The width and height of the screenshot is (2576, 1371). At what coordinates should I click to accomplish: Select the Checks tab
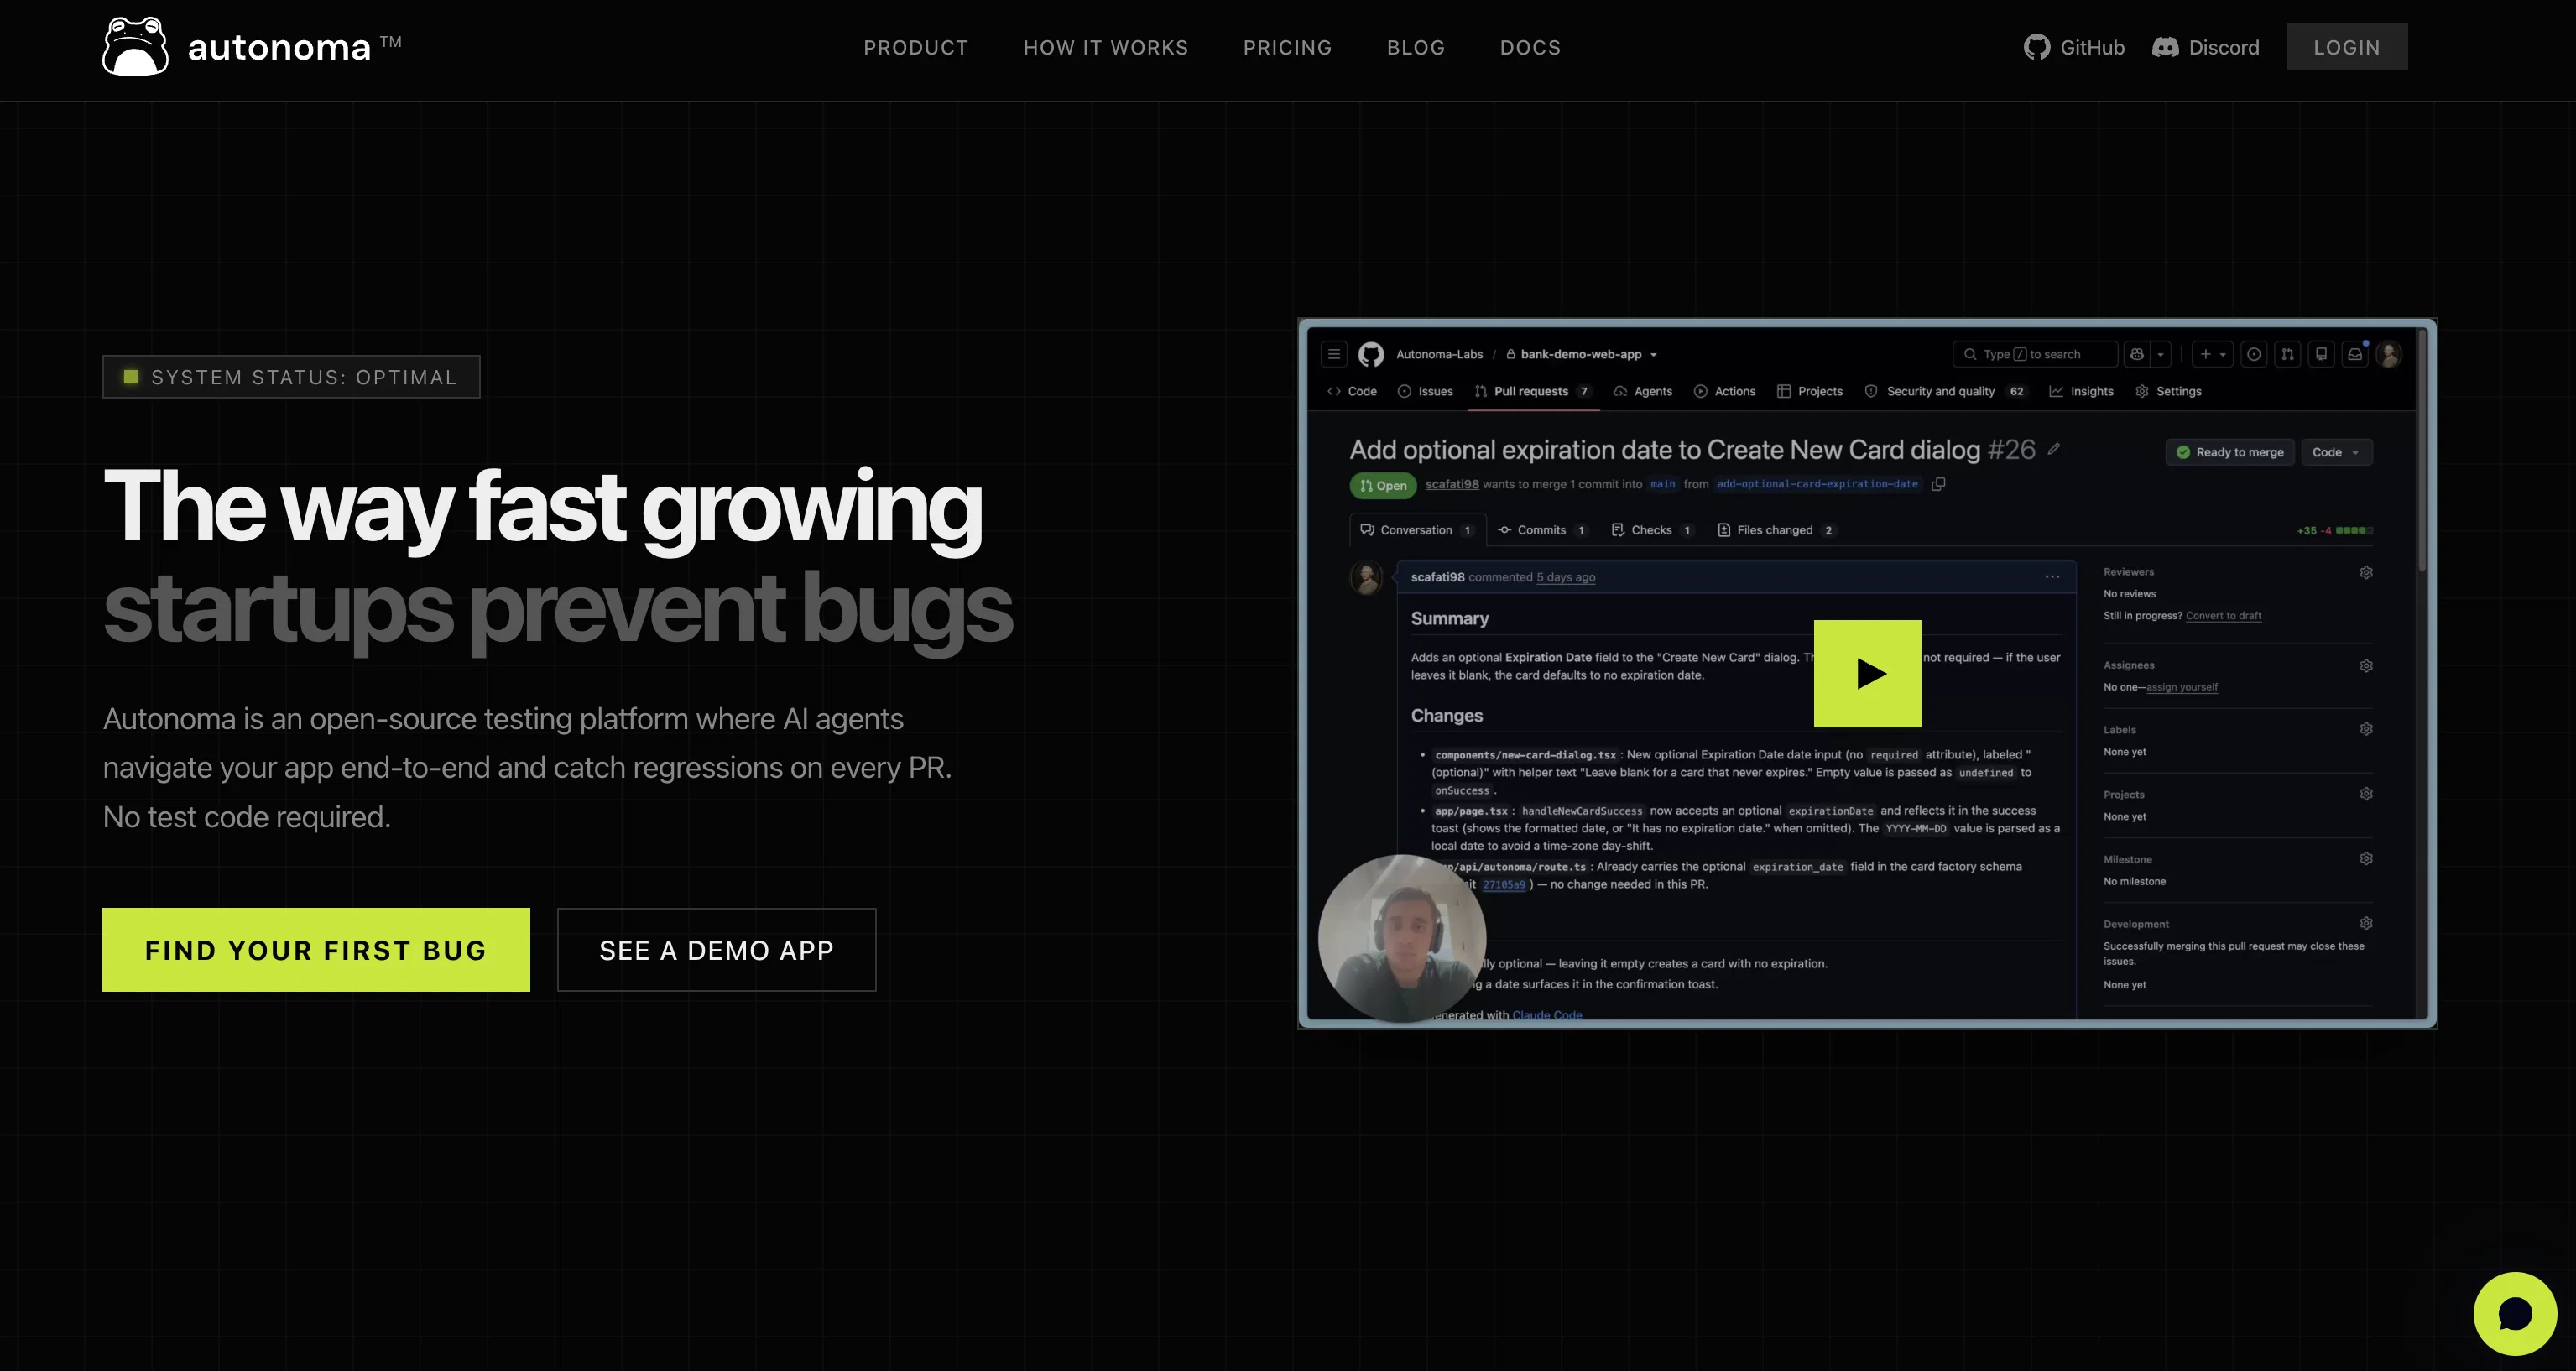click(1652, 530)
